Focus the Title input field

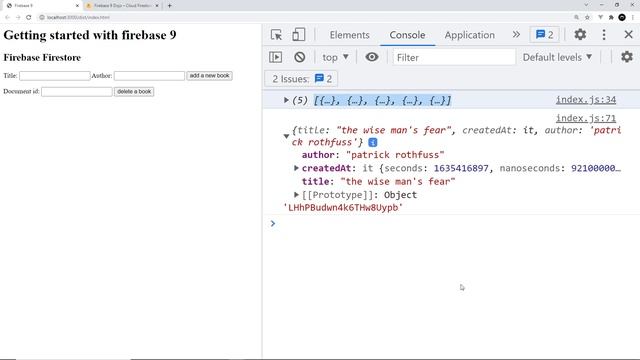[x=55, y=76]
